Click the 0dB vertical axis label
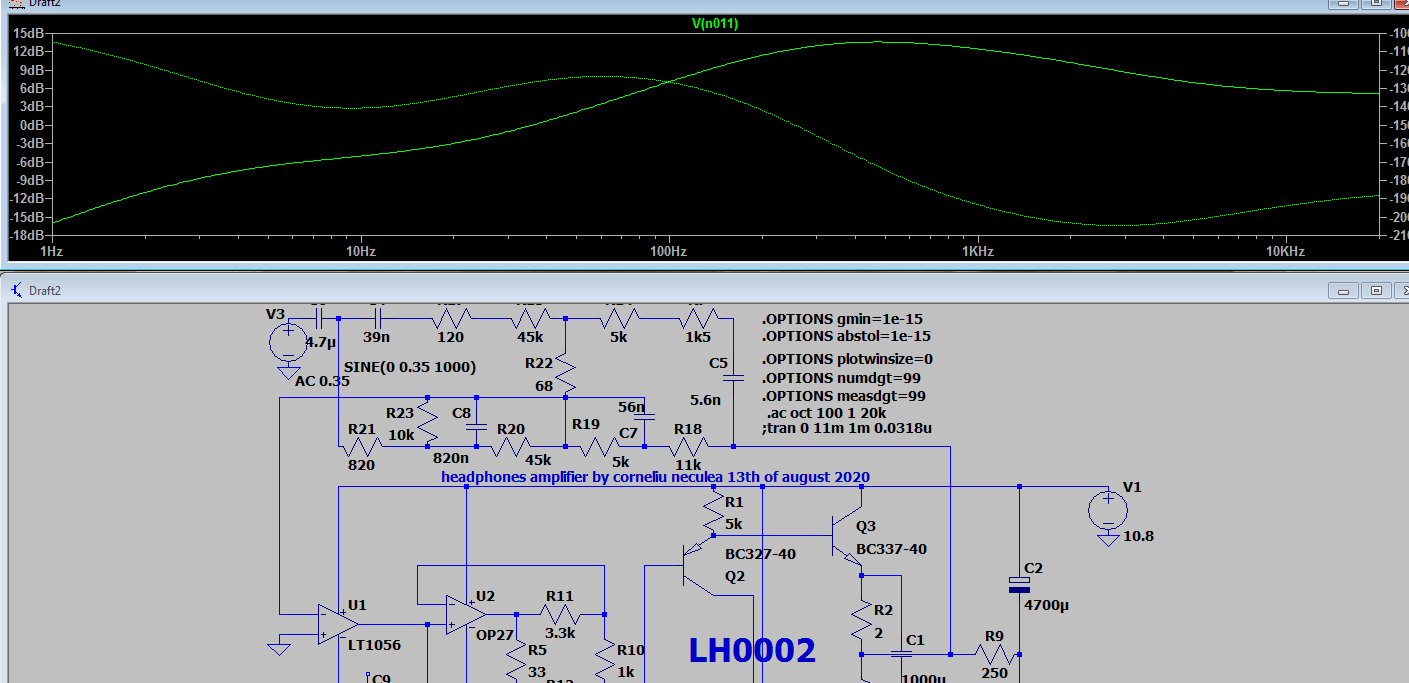This screenshot has height=683, width=1409. [x=33, y=125]
